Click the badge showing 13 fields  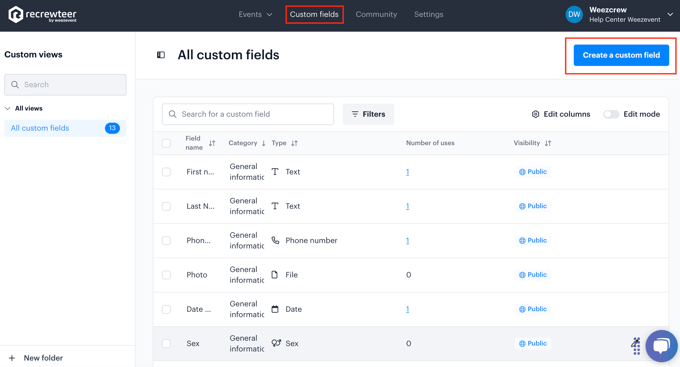[x=112, y=128]
